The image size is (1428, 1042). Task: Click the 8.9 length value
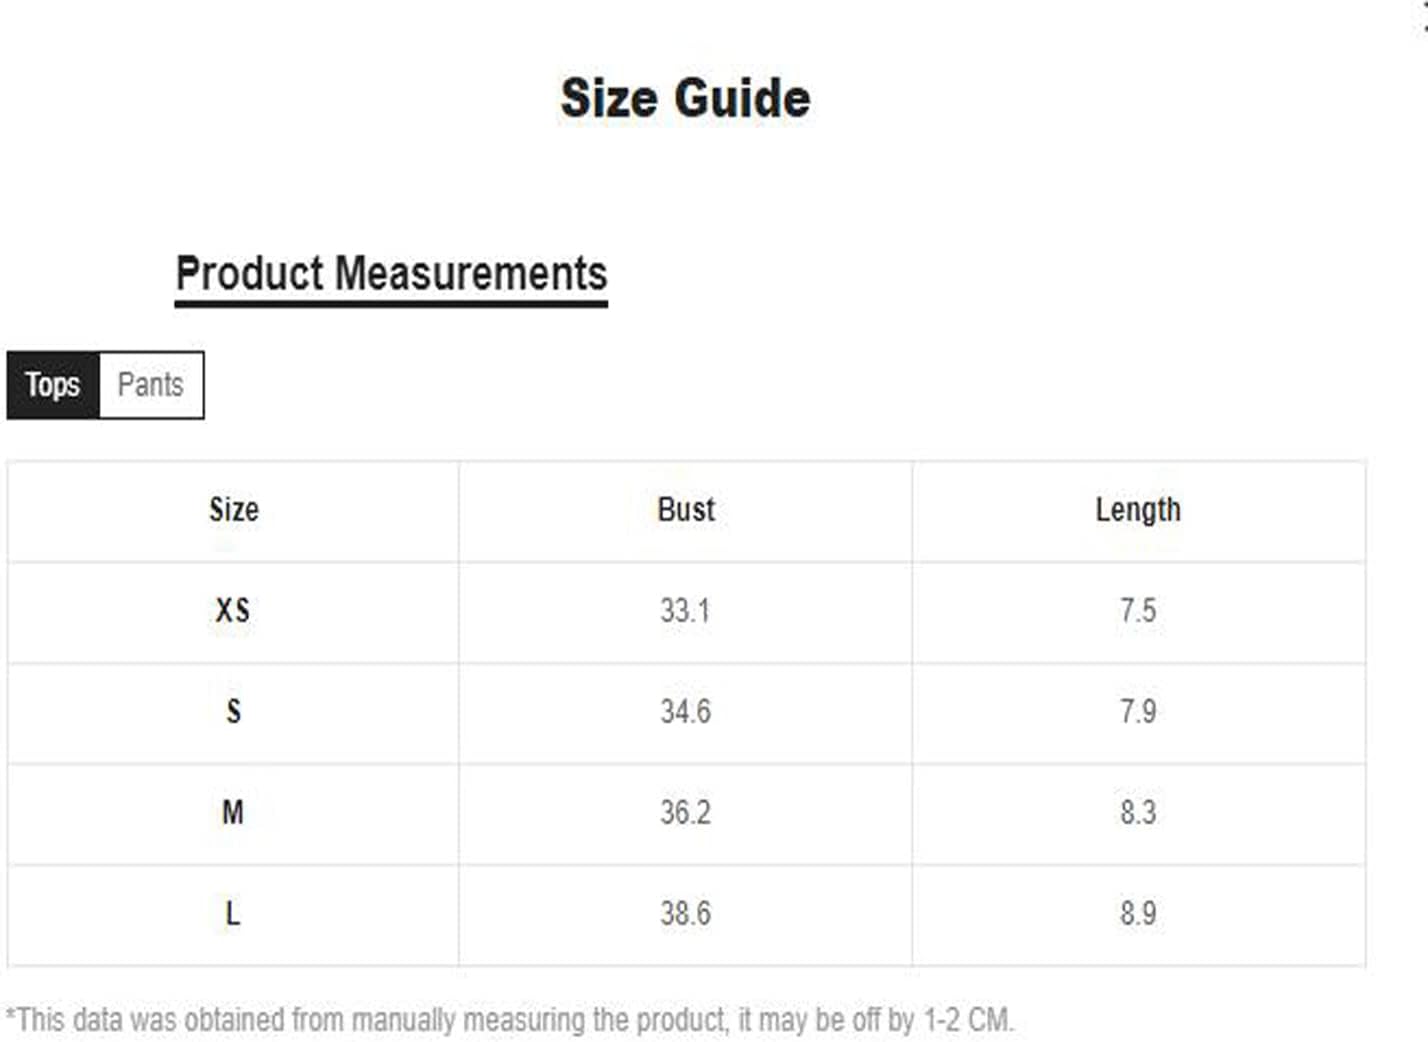click(x=1138, y=913)
